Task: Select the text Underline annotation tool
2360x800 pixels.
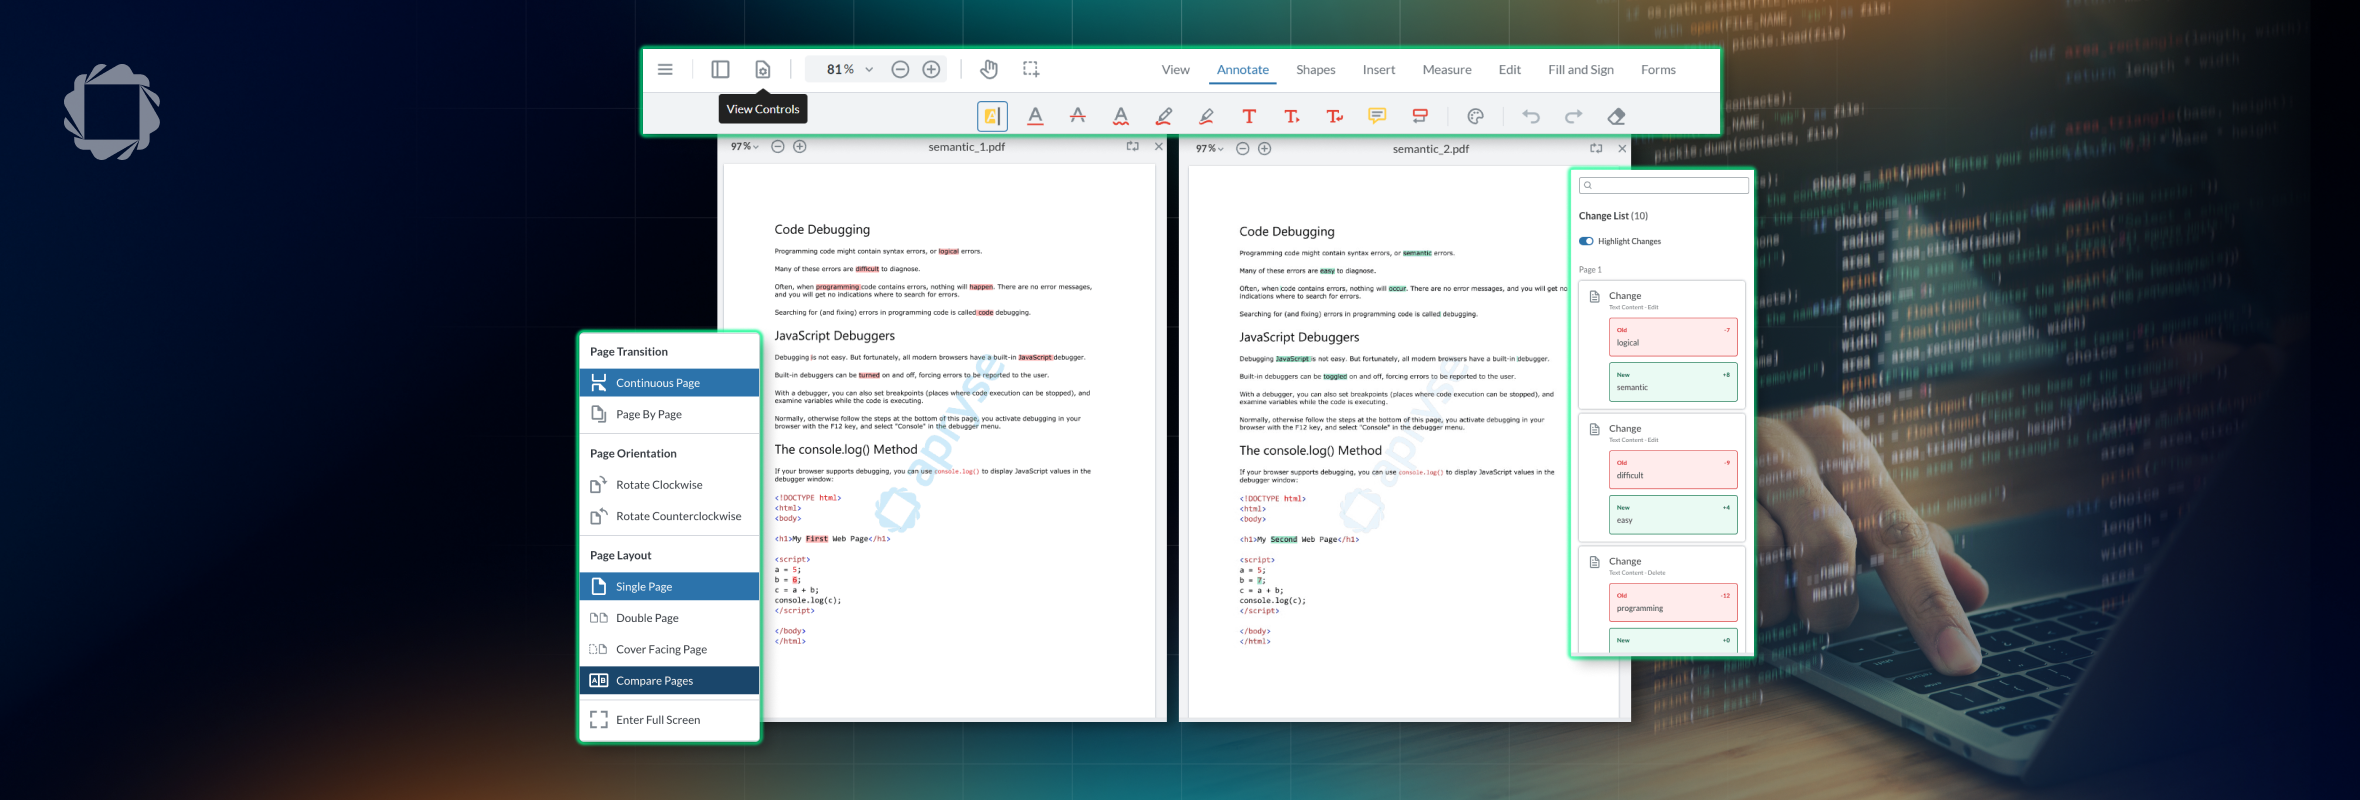Action: (x=1035, y=116)
